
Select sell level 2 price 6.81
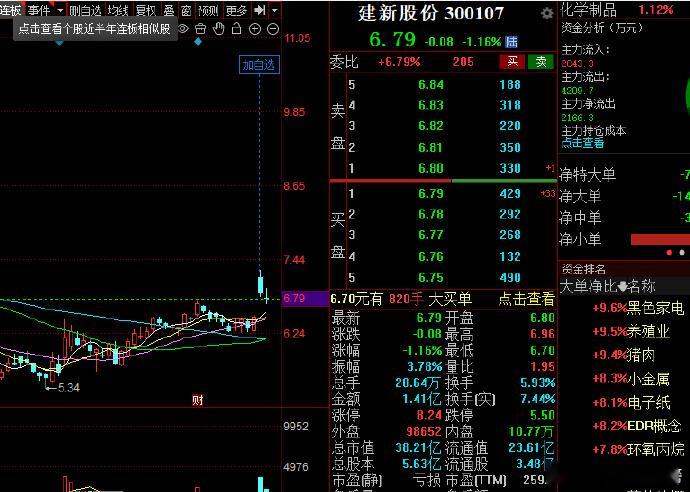coord(431,147)
